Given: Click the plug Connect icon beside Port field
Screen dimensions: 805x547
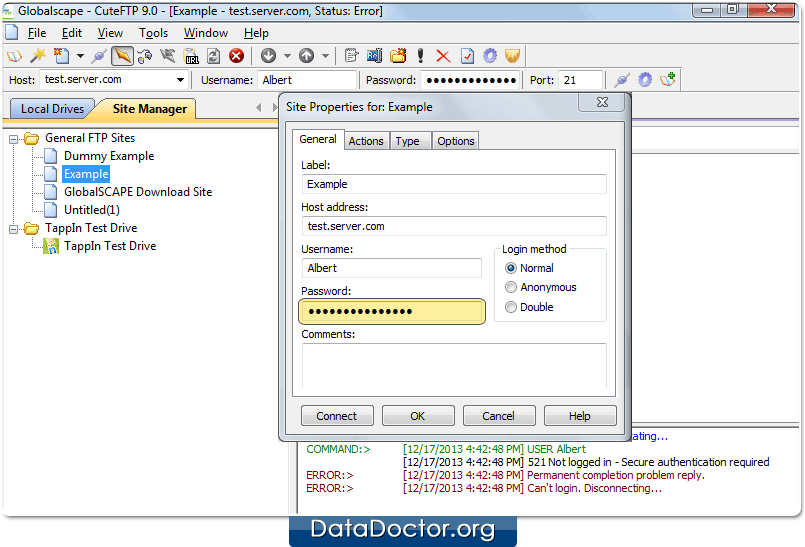Looking at the screenshot, I should (x=622, y=80).
